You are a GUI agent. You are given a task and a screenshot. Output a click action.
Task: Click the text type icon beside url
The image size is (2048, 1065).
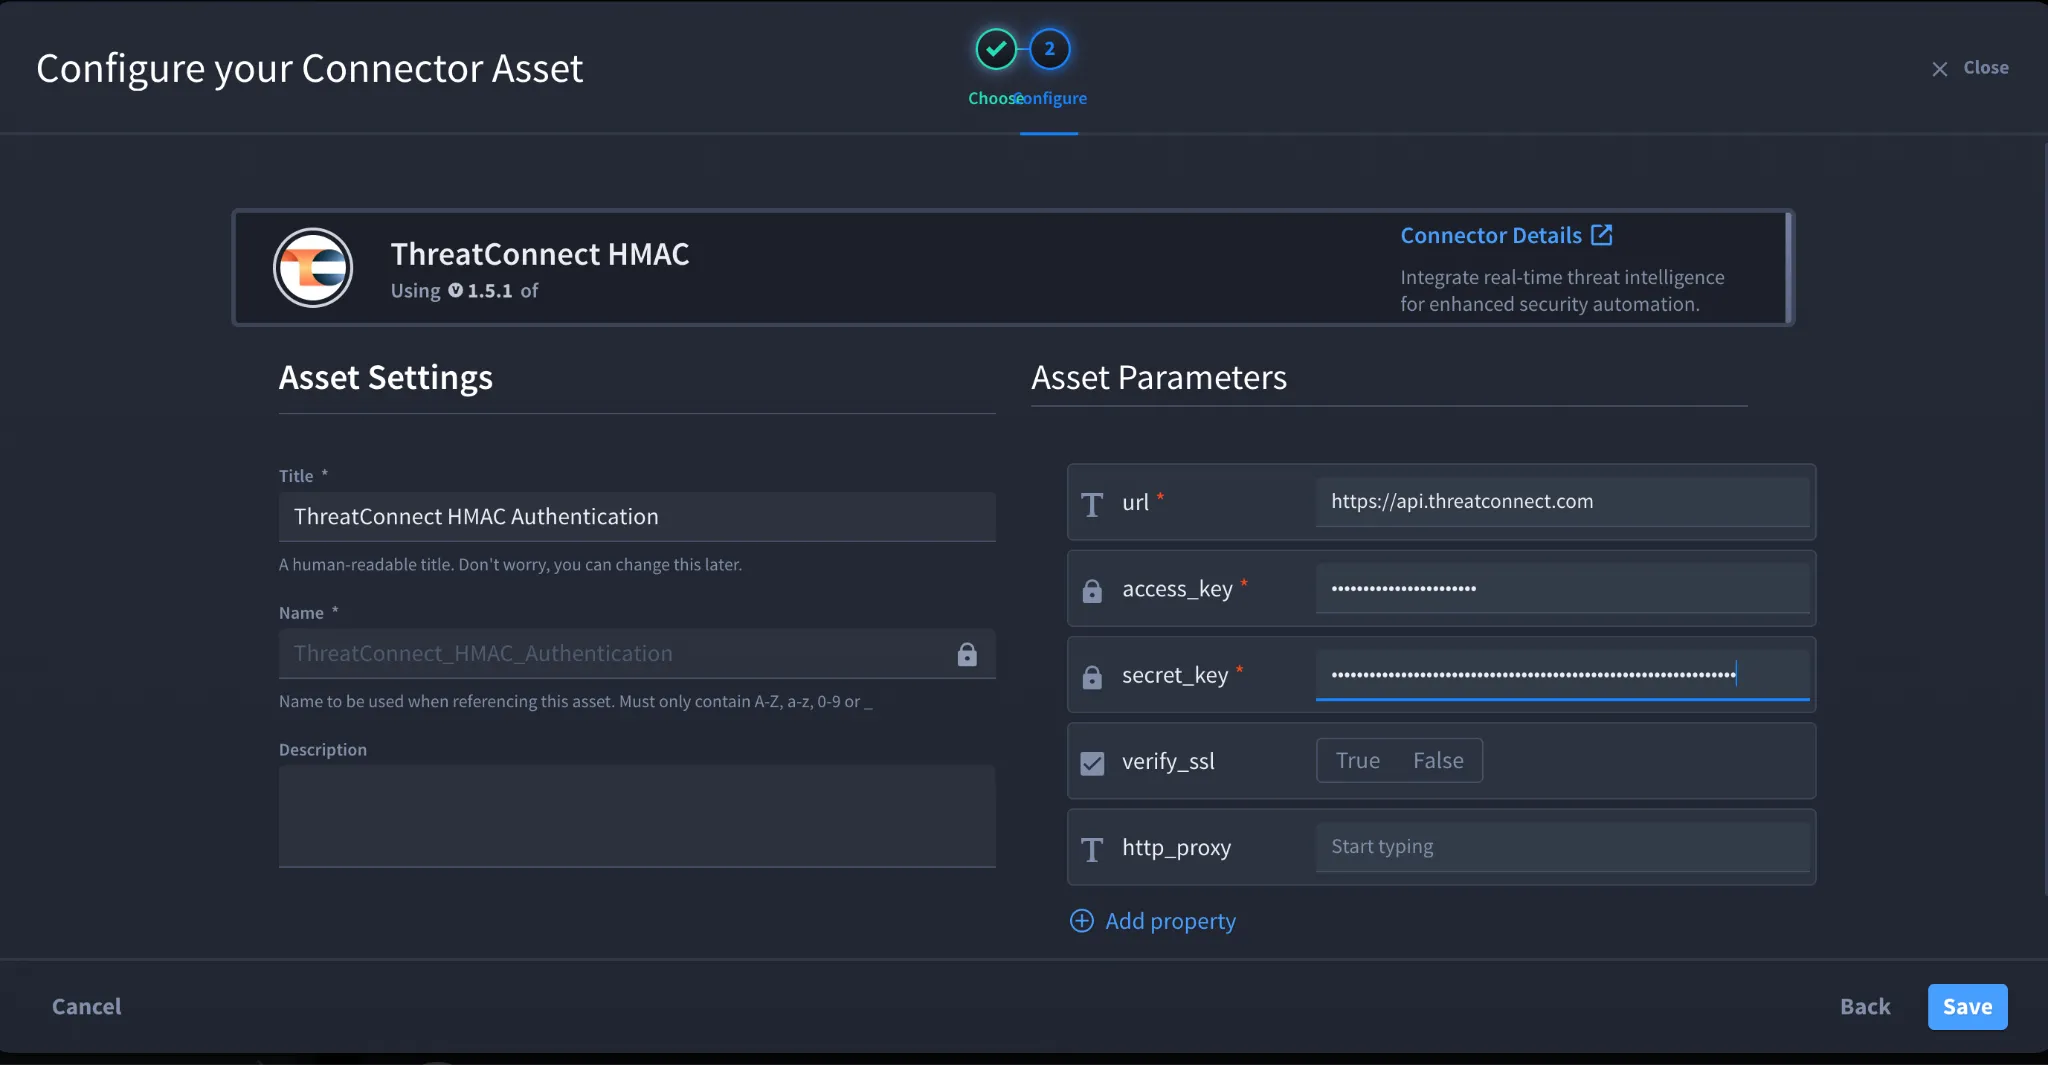[1092, 504]
